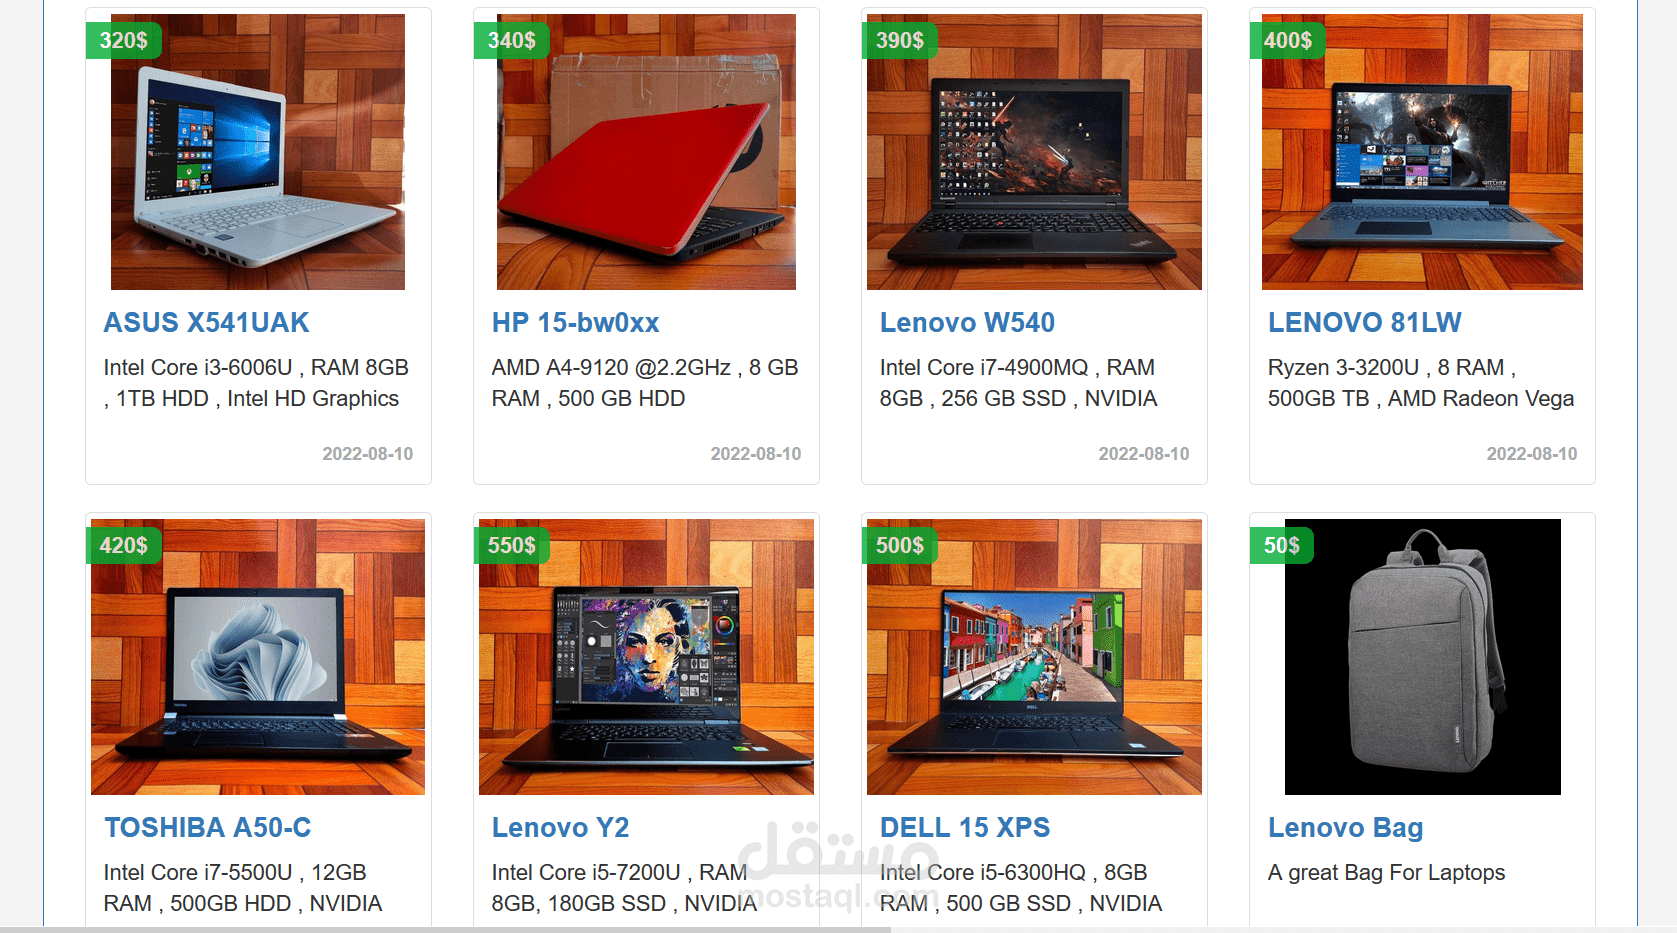Open the HP 15-bw0xx product title link
This screenshot has height=933, width=1677.
[x=575, y=323]
